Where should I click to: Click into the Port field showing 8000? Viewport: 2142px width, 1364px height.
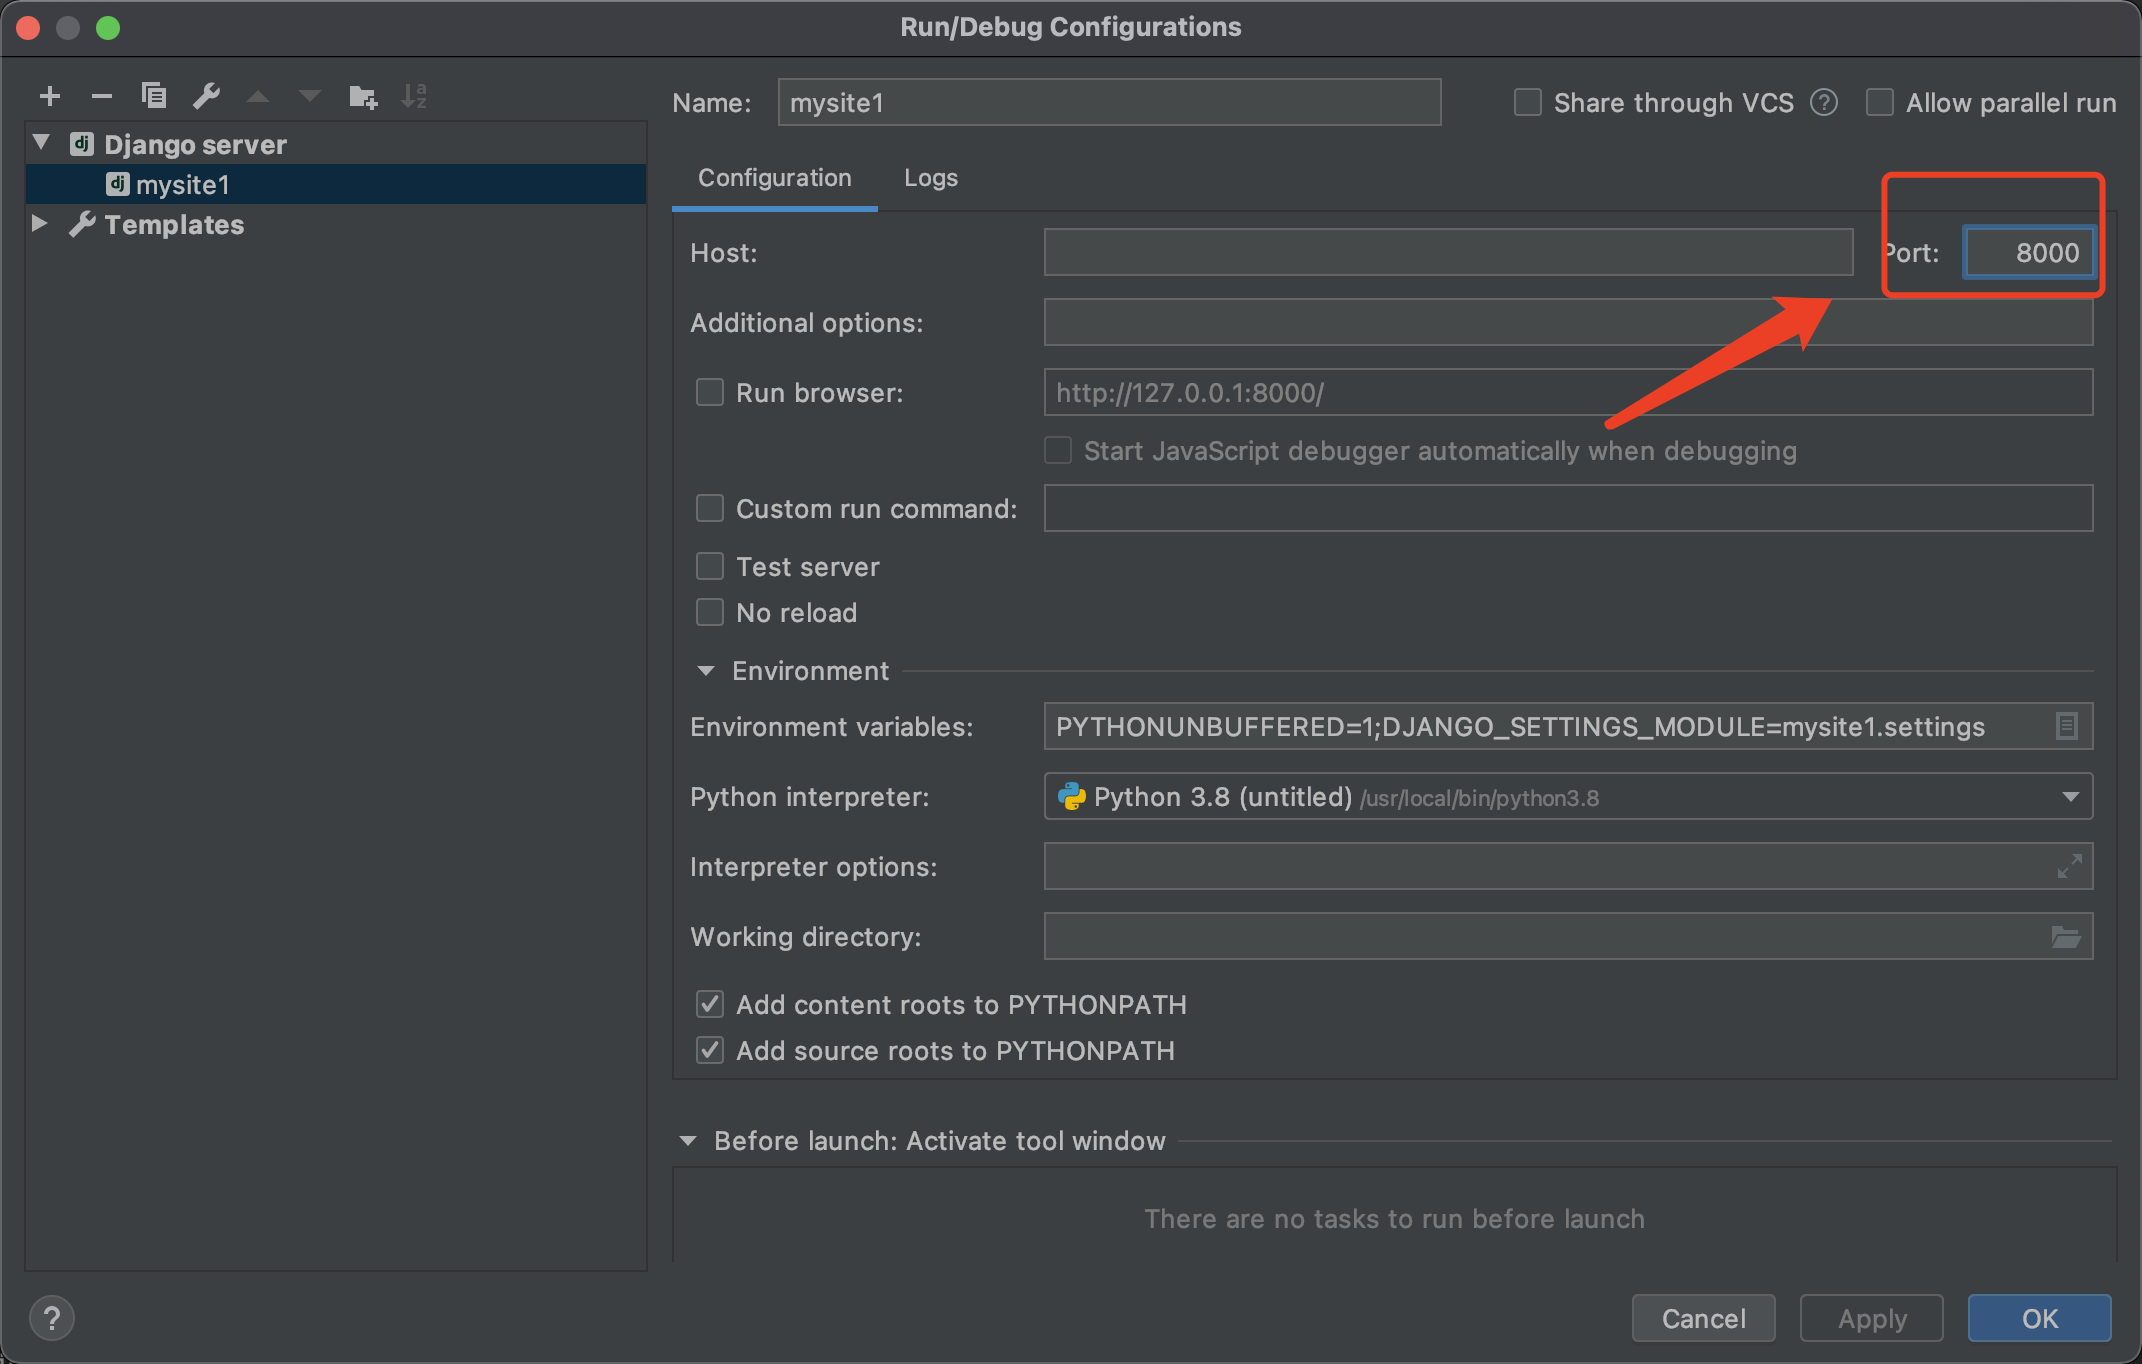tap(2029, 252)
